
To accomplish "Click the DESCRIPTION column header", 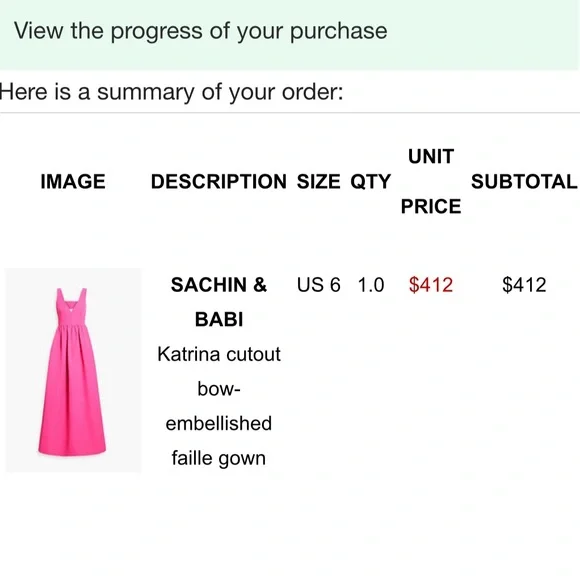I will (x=219, y=182).
